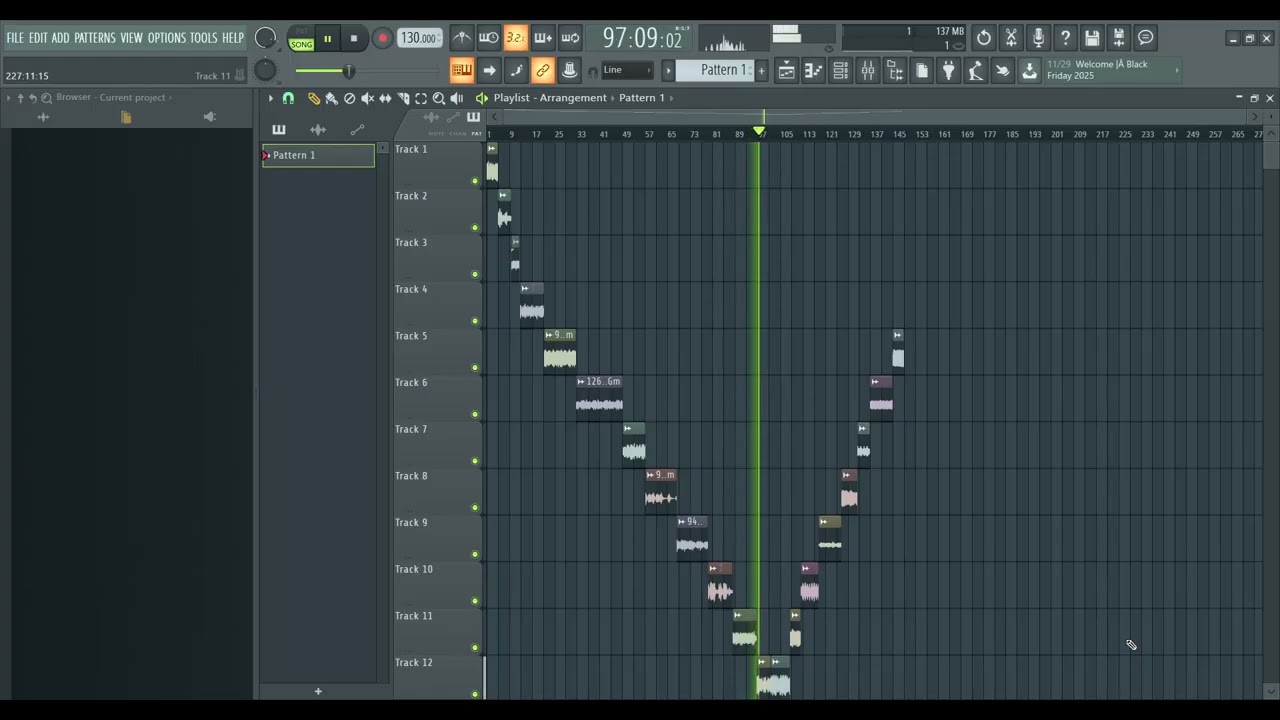Open the OPTIONS menu
Image resolution: width=1280 pixels, height=720 pixels.
tap(167, 38)
